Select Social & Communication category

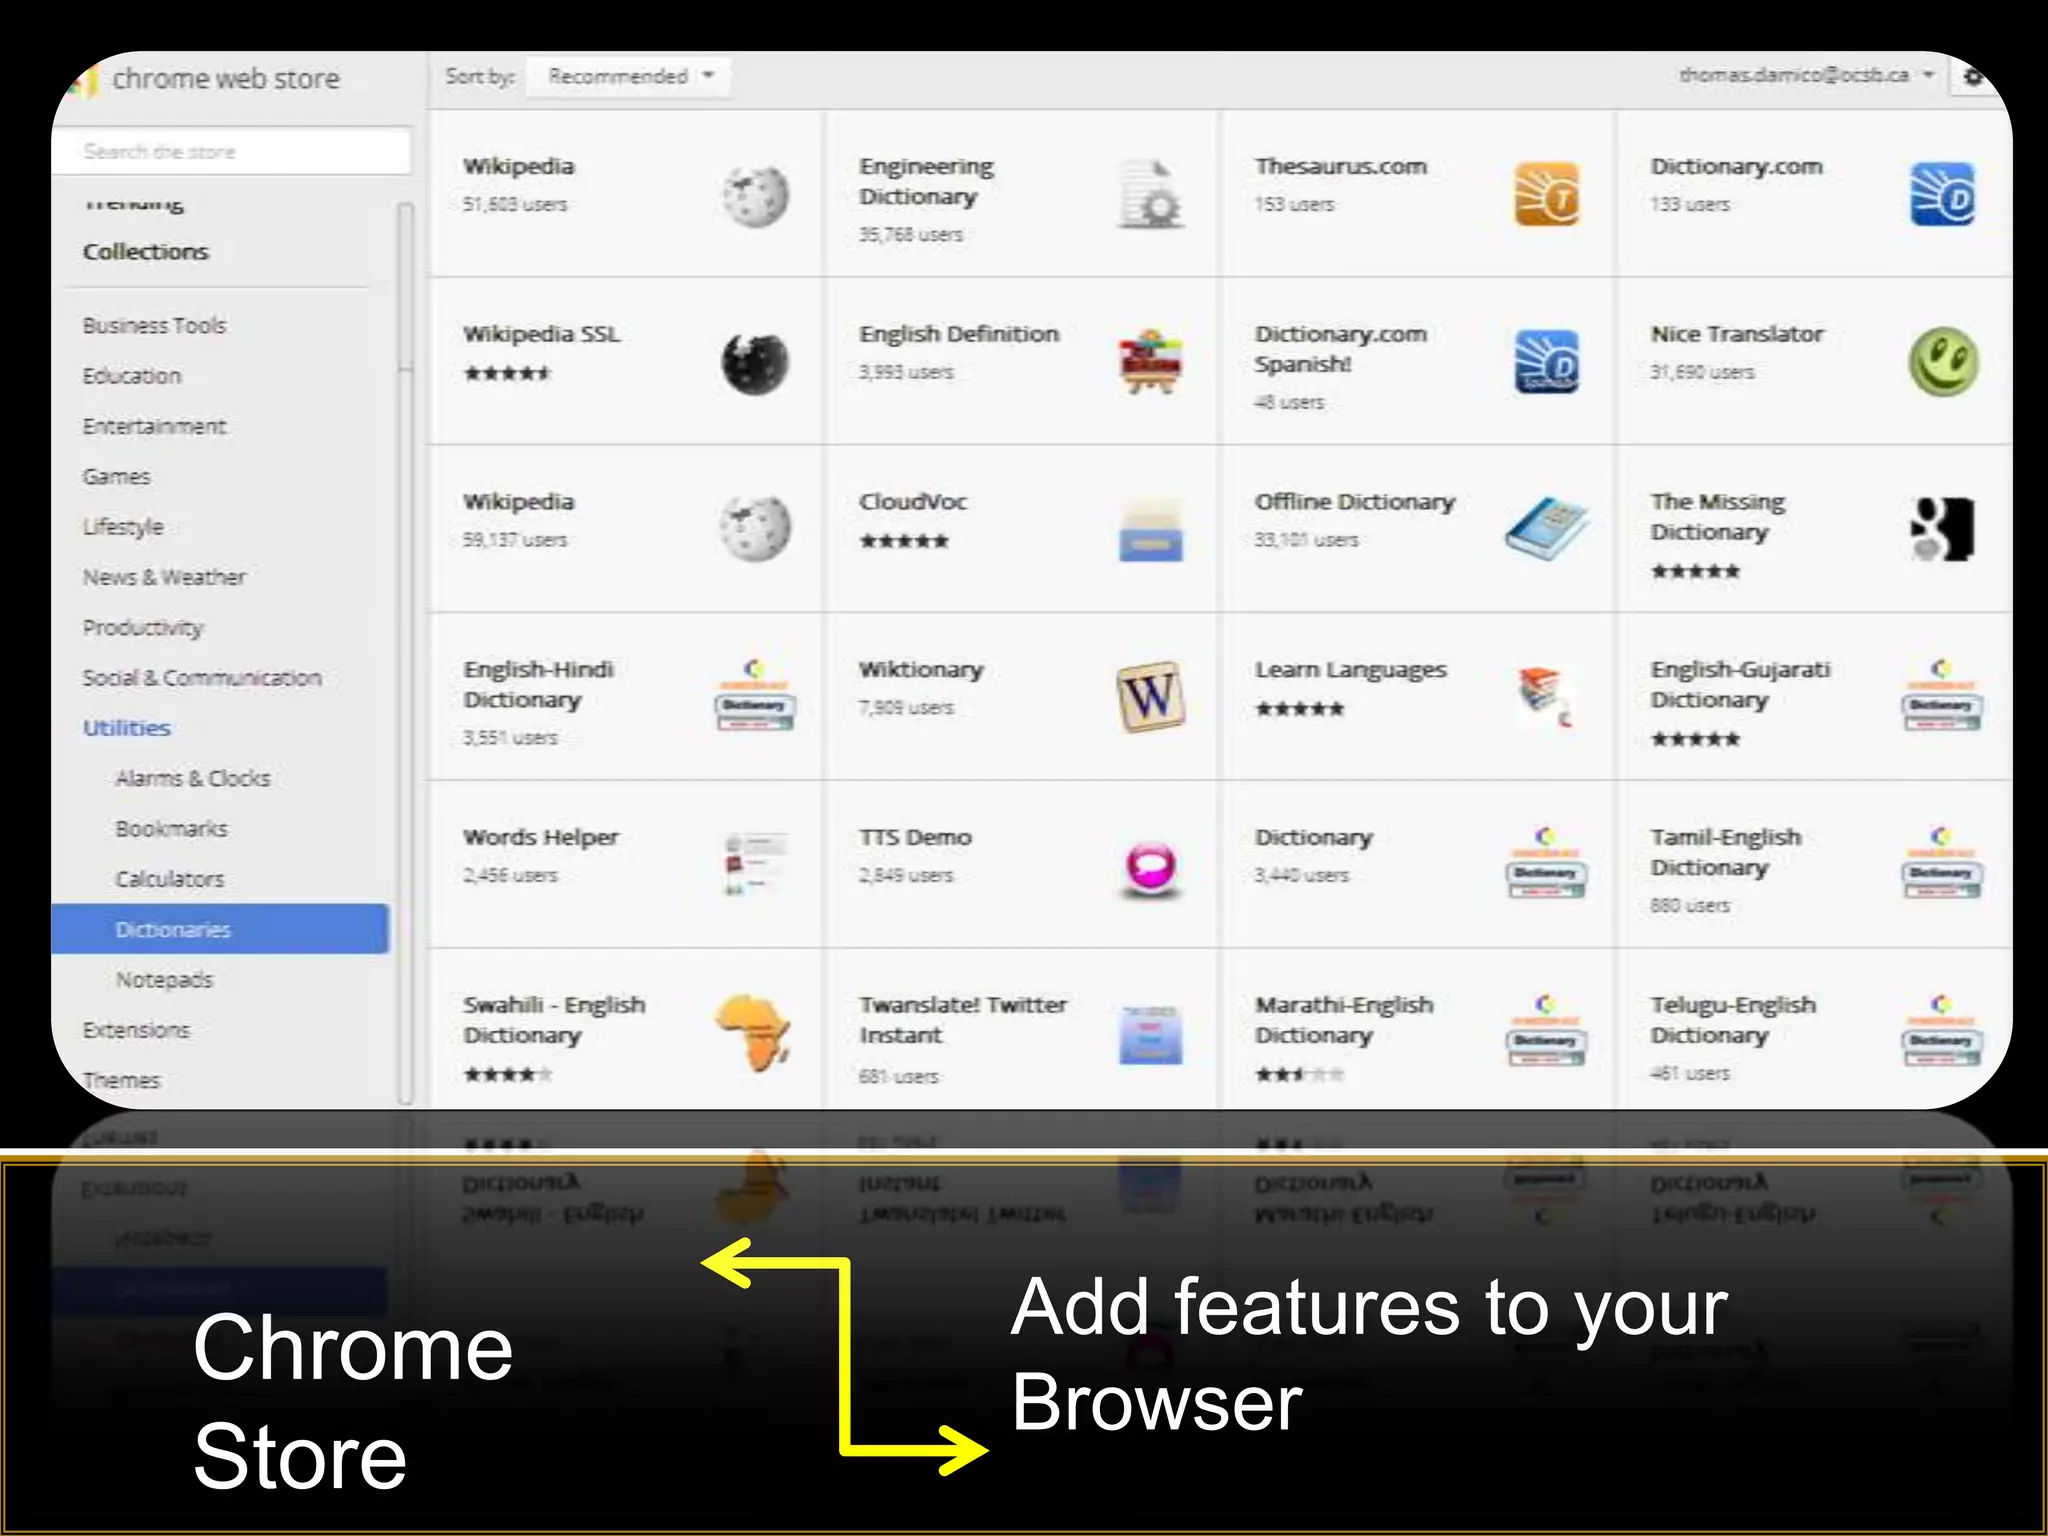202,678
